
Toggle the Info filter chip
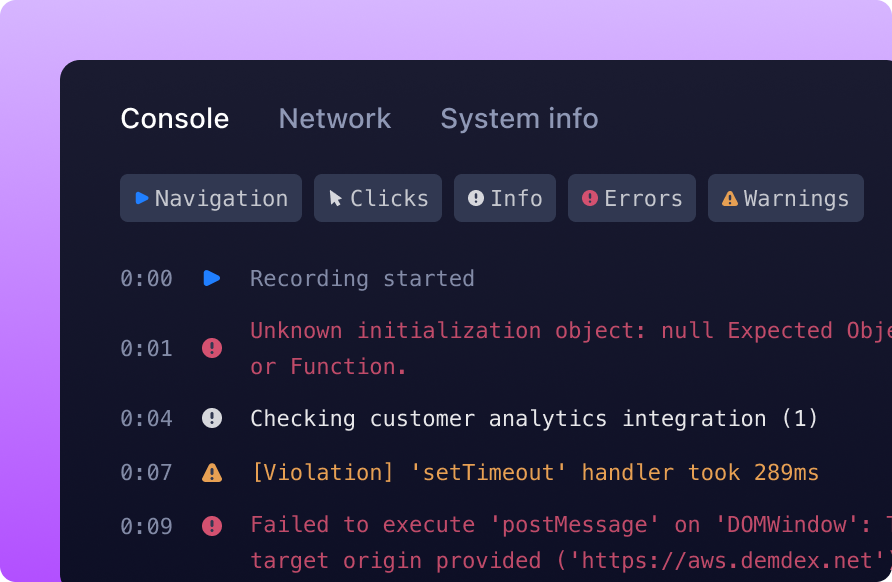point(505,198)
